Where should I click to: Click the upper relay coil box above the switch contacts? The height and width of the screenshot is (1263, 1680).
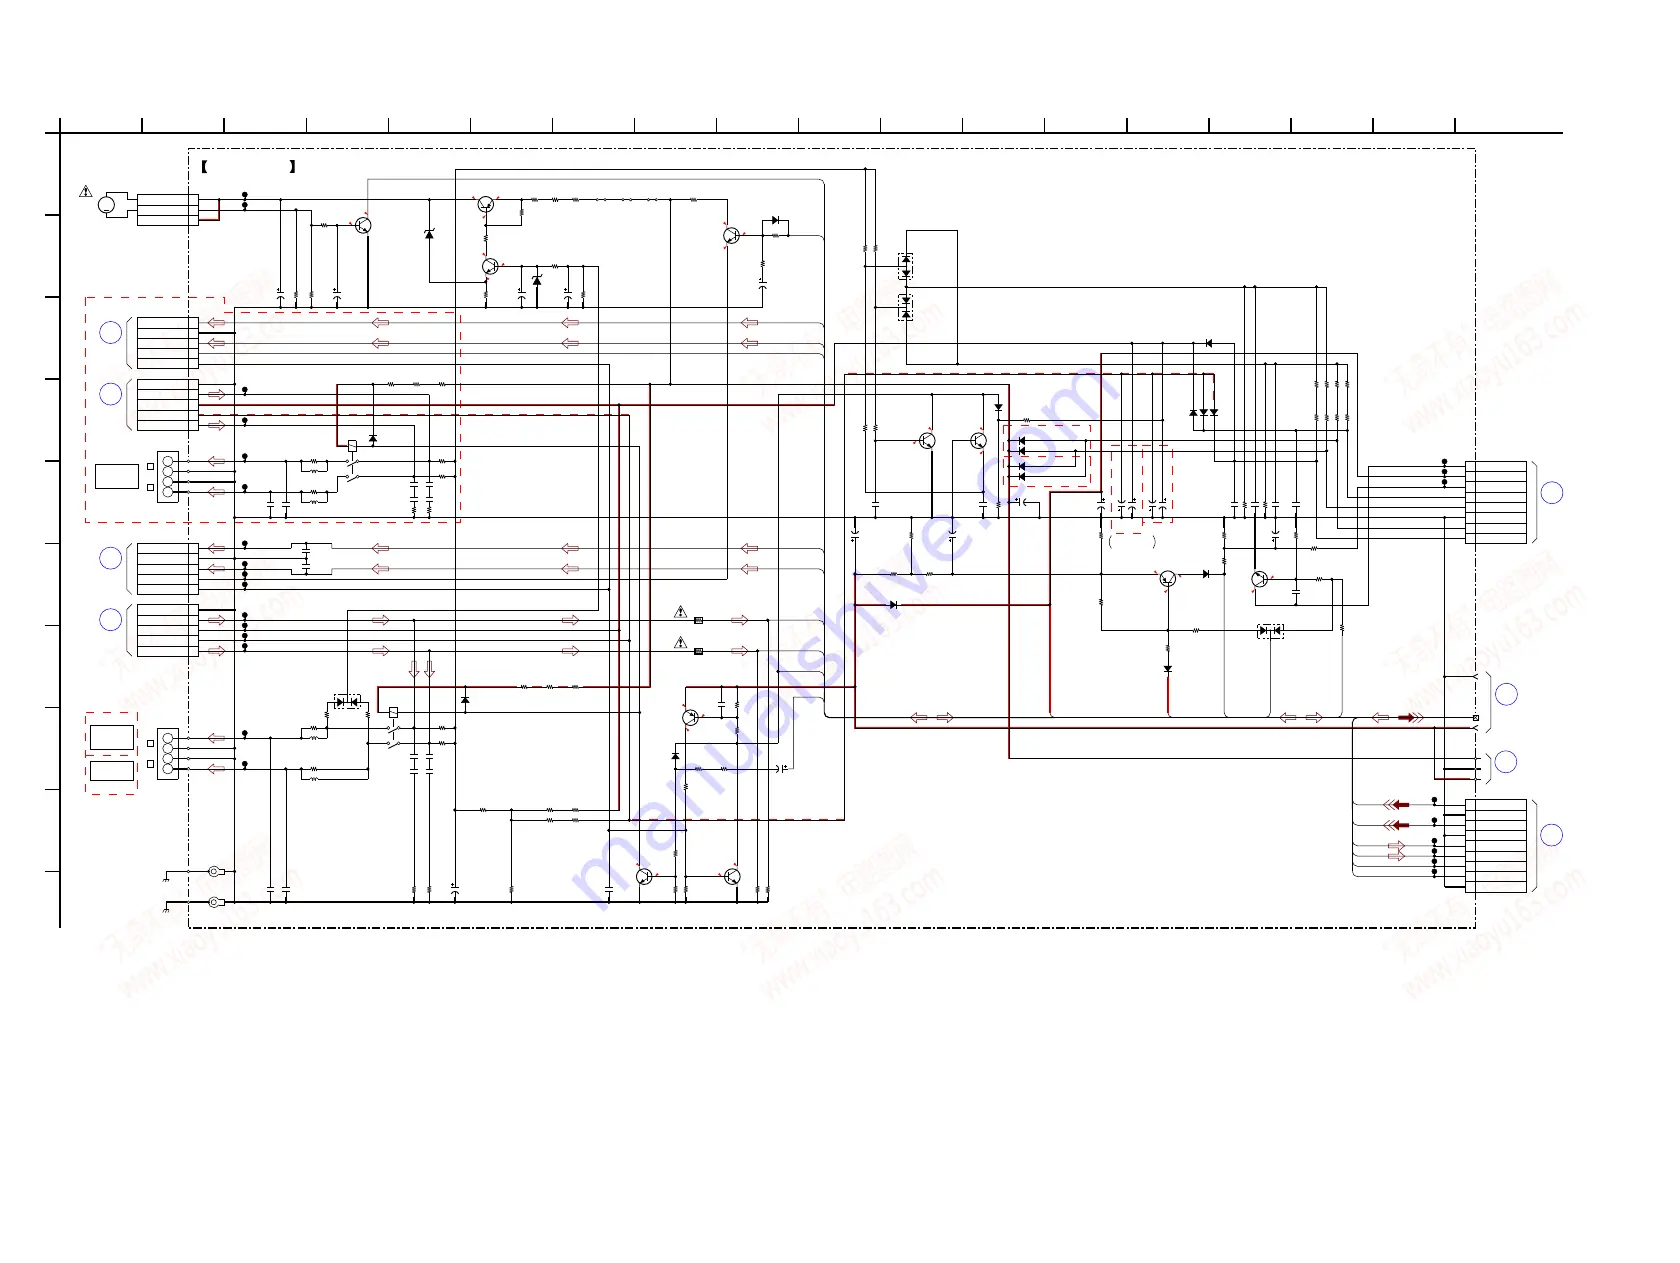352,445
